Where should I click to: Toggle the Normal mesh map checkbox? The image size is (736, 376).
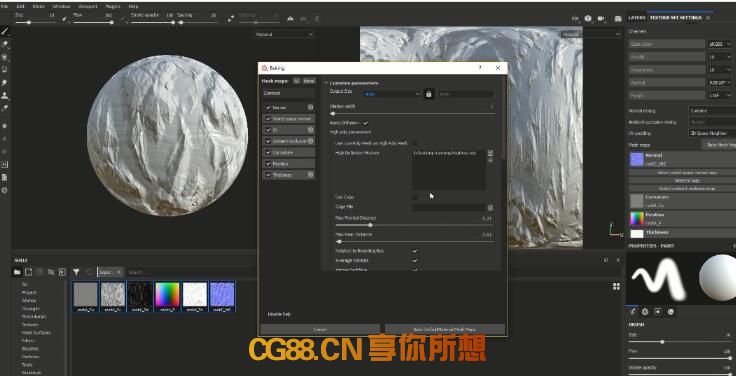click(268, 107)
